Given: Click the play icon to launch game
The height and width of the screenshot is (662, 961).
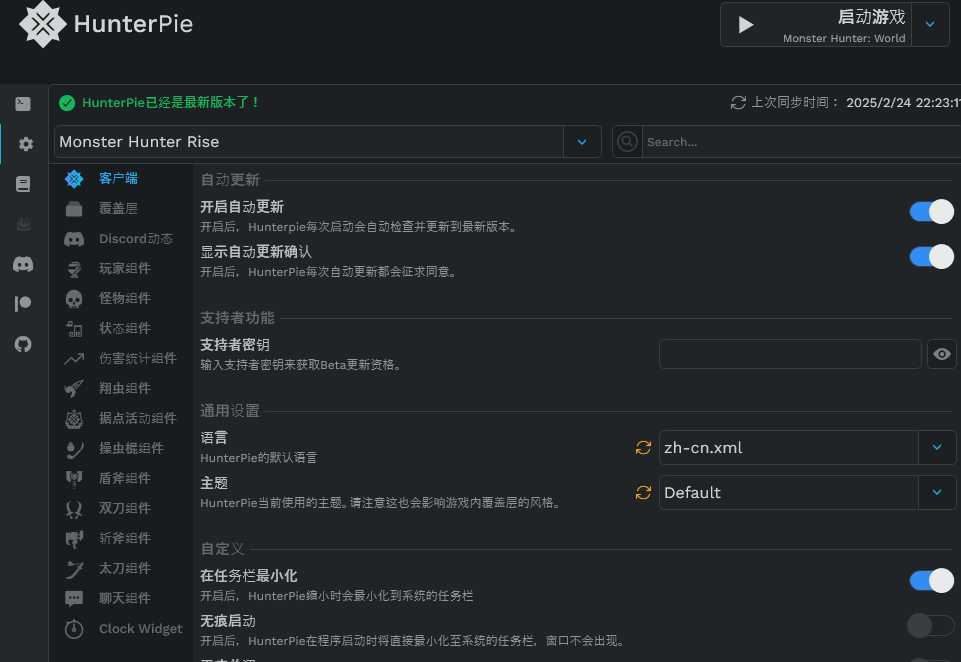Looking at the screenshot, I should (x=745, y=25).
